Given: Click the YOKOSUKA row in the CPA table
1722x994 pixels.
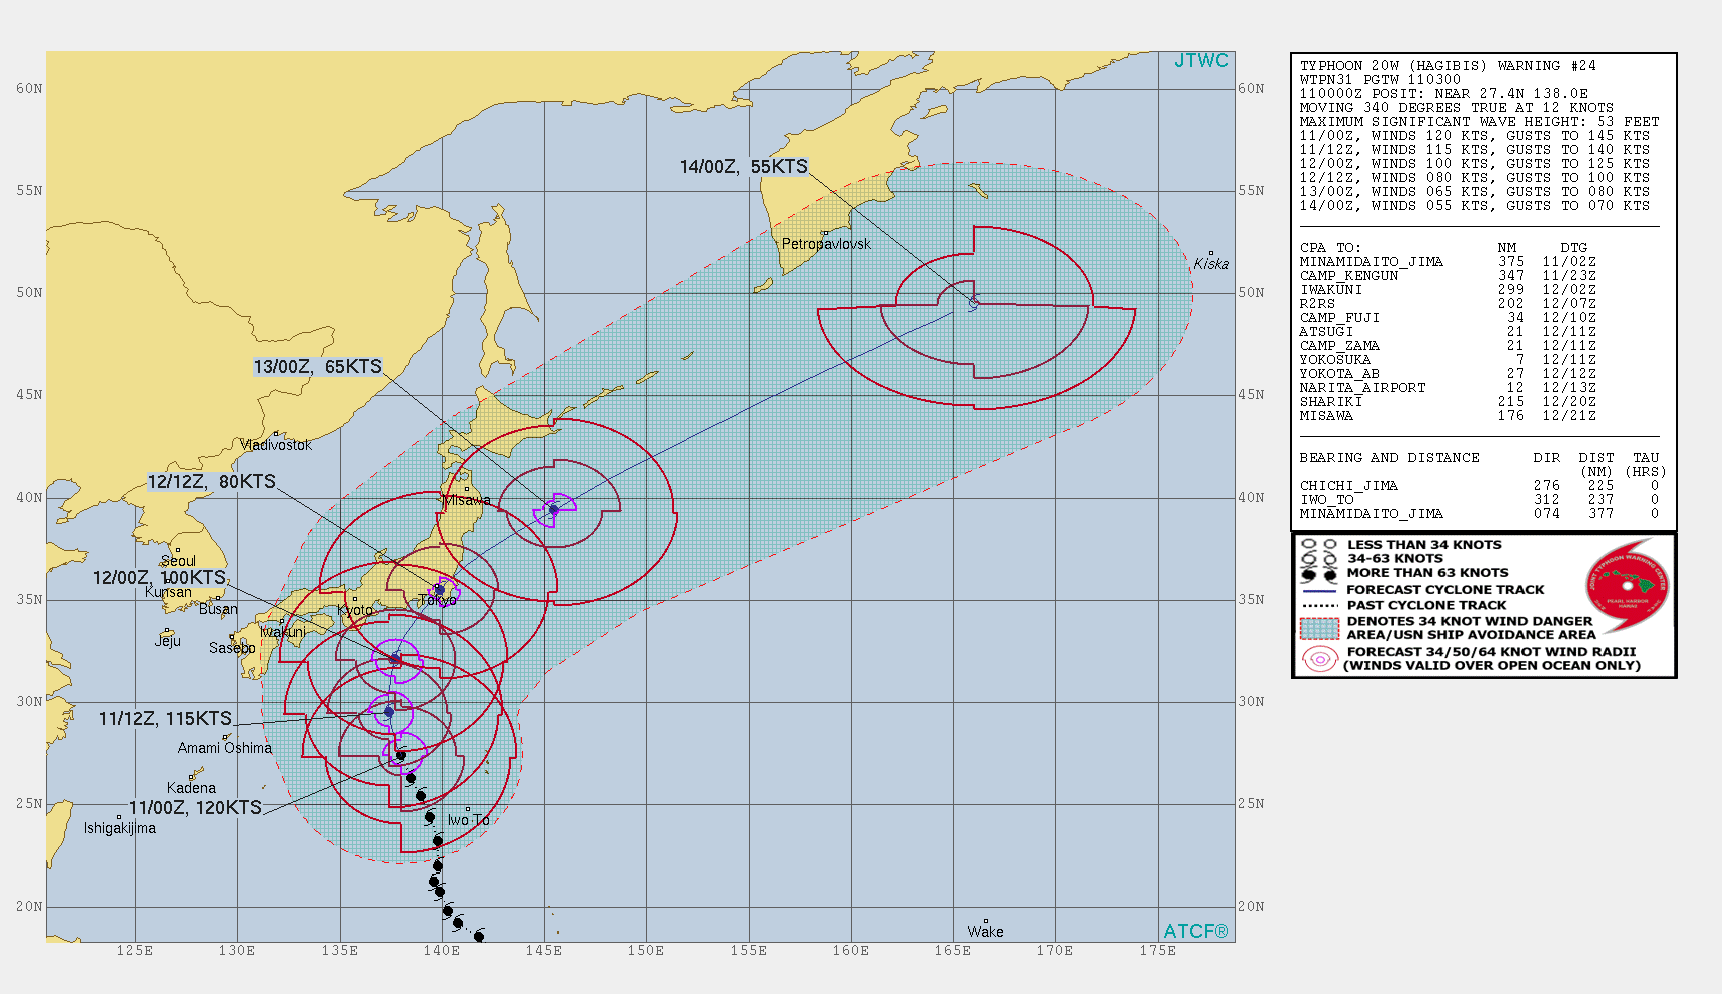Looking at the screenshot, I should tap(1447, 360).
